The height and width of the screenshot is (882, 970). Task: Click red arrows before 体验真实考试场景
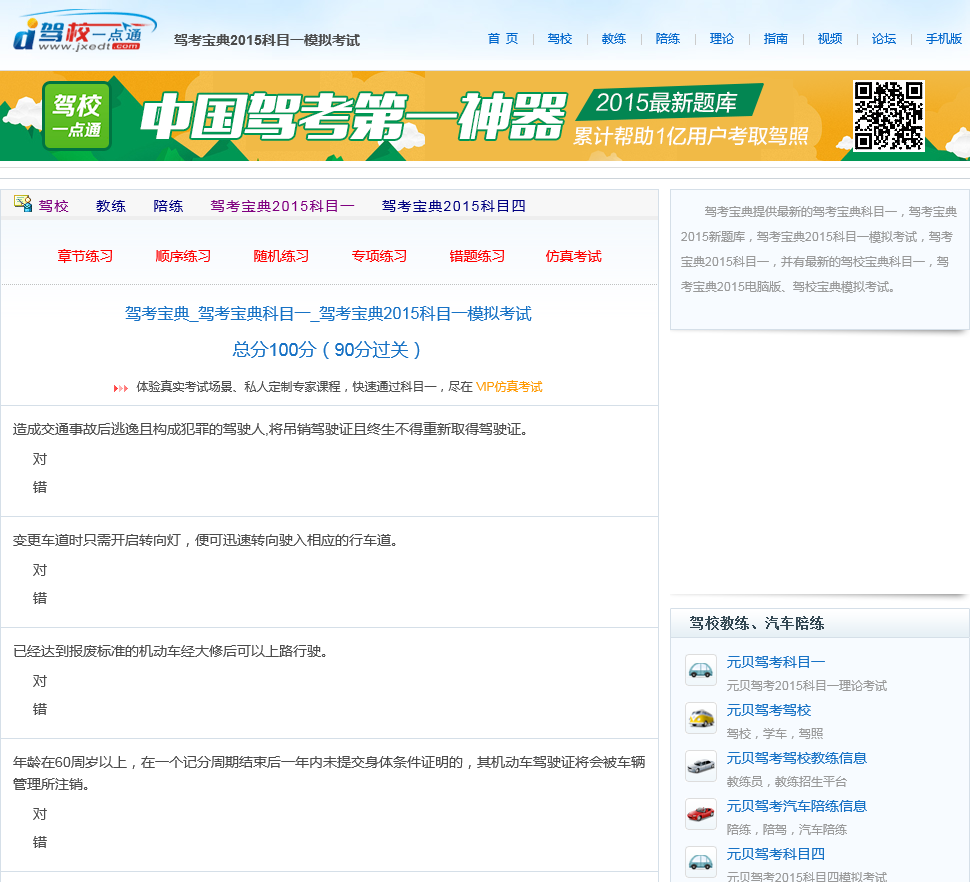121,388
